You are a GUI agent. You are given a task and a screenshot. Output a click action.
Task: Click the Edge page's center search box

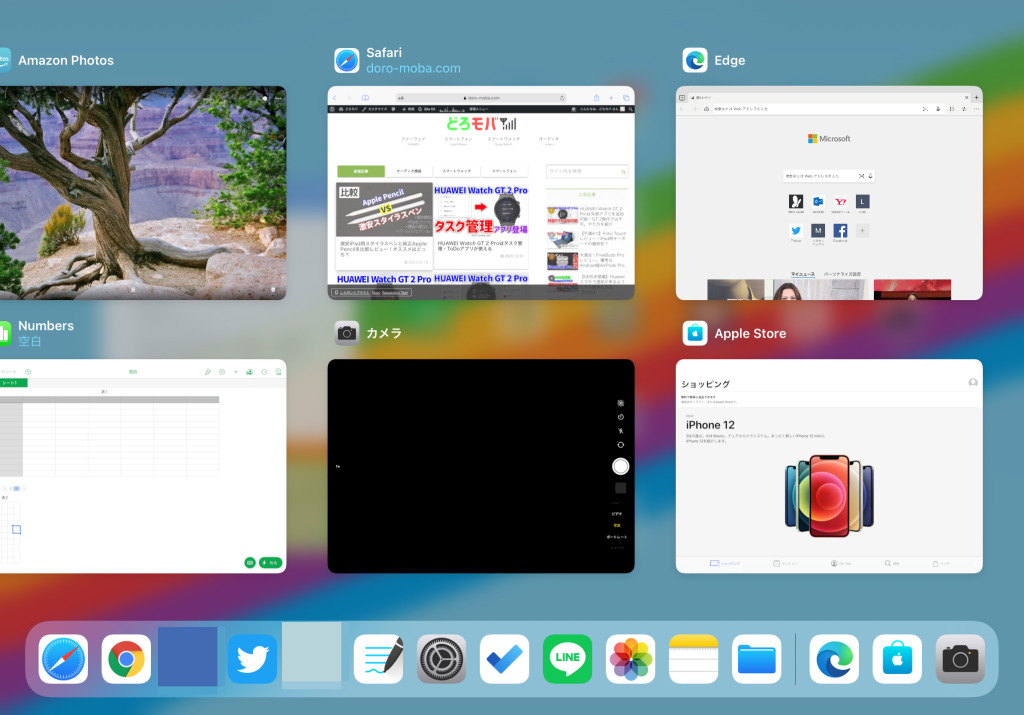829,176
